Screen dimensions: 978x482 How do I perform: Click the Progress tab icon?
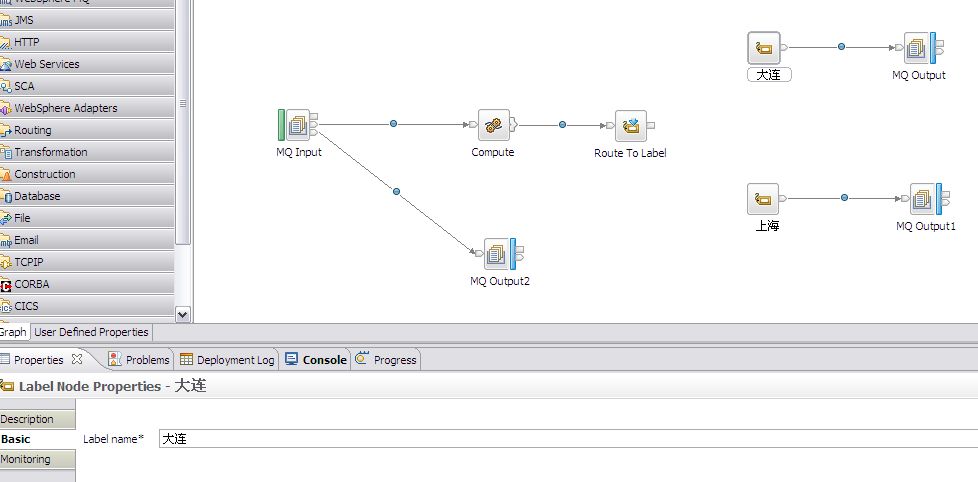point(362,359)
